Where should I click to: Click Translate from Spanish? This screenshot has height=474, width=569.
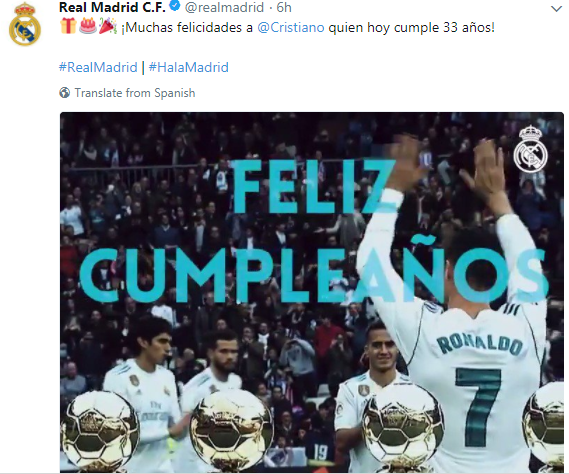pyautogui.click(x=135, y=93)
